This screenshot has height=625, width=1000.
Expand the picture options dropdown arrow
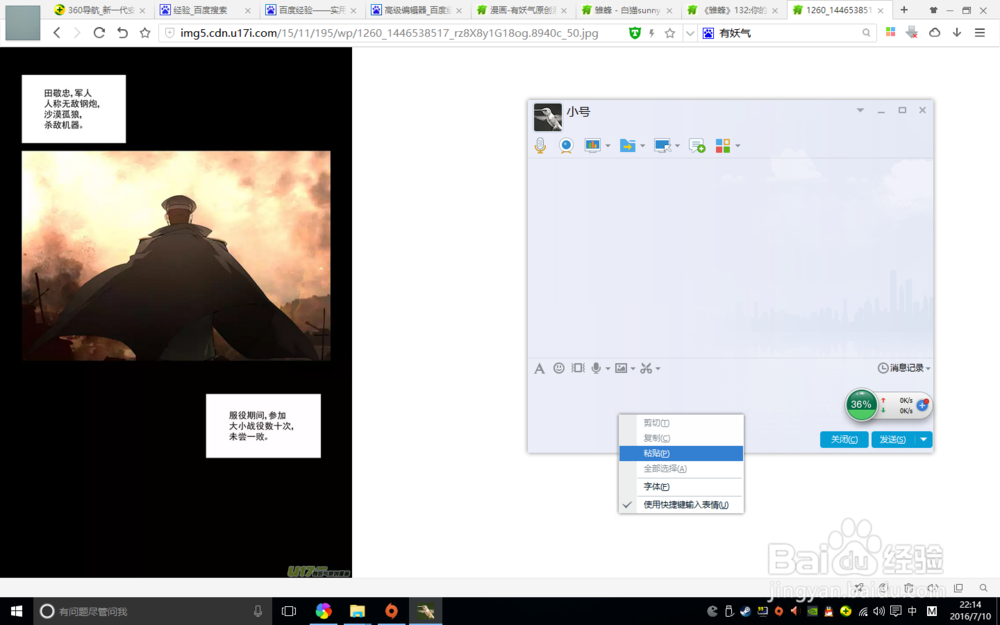633,369
